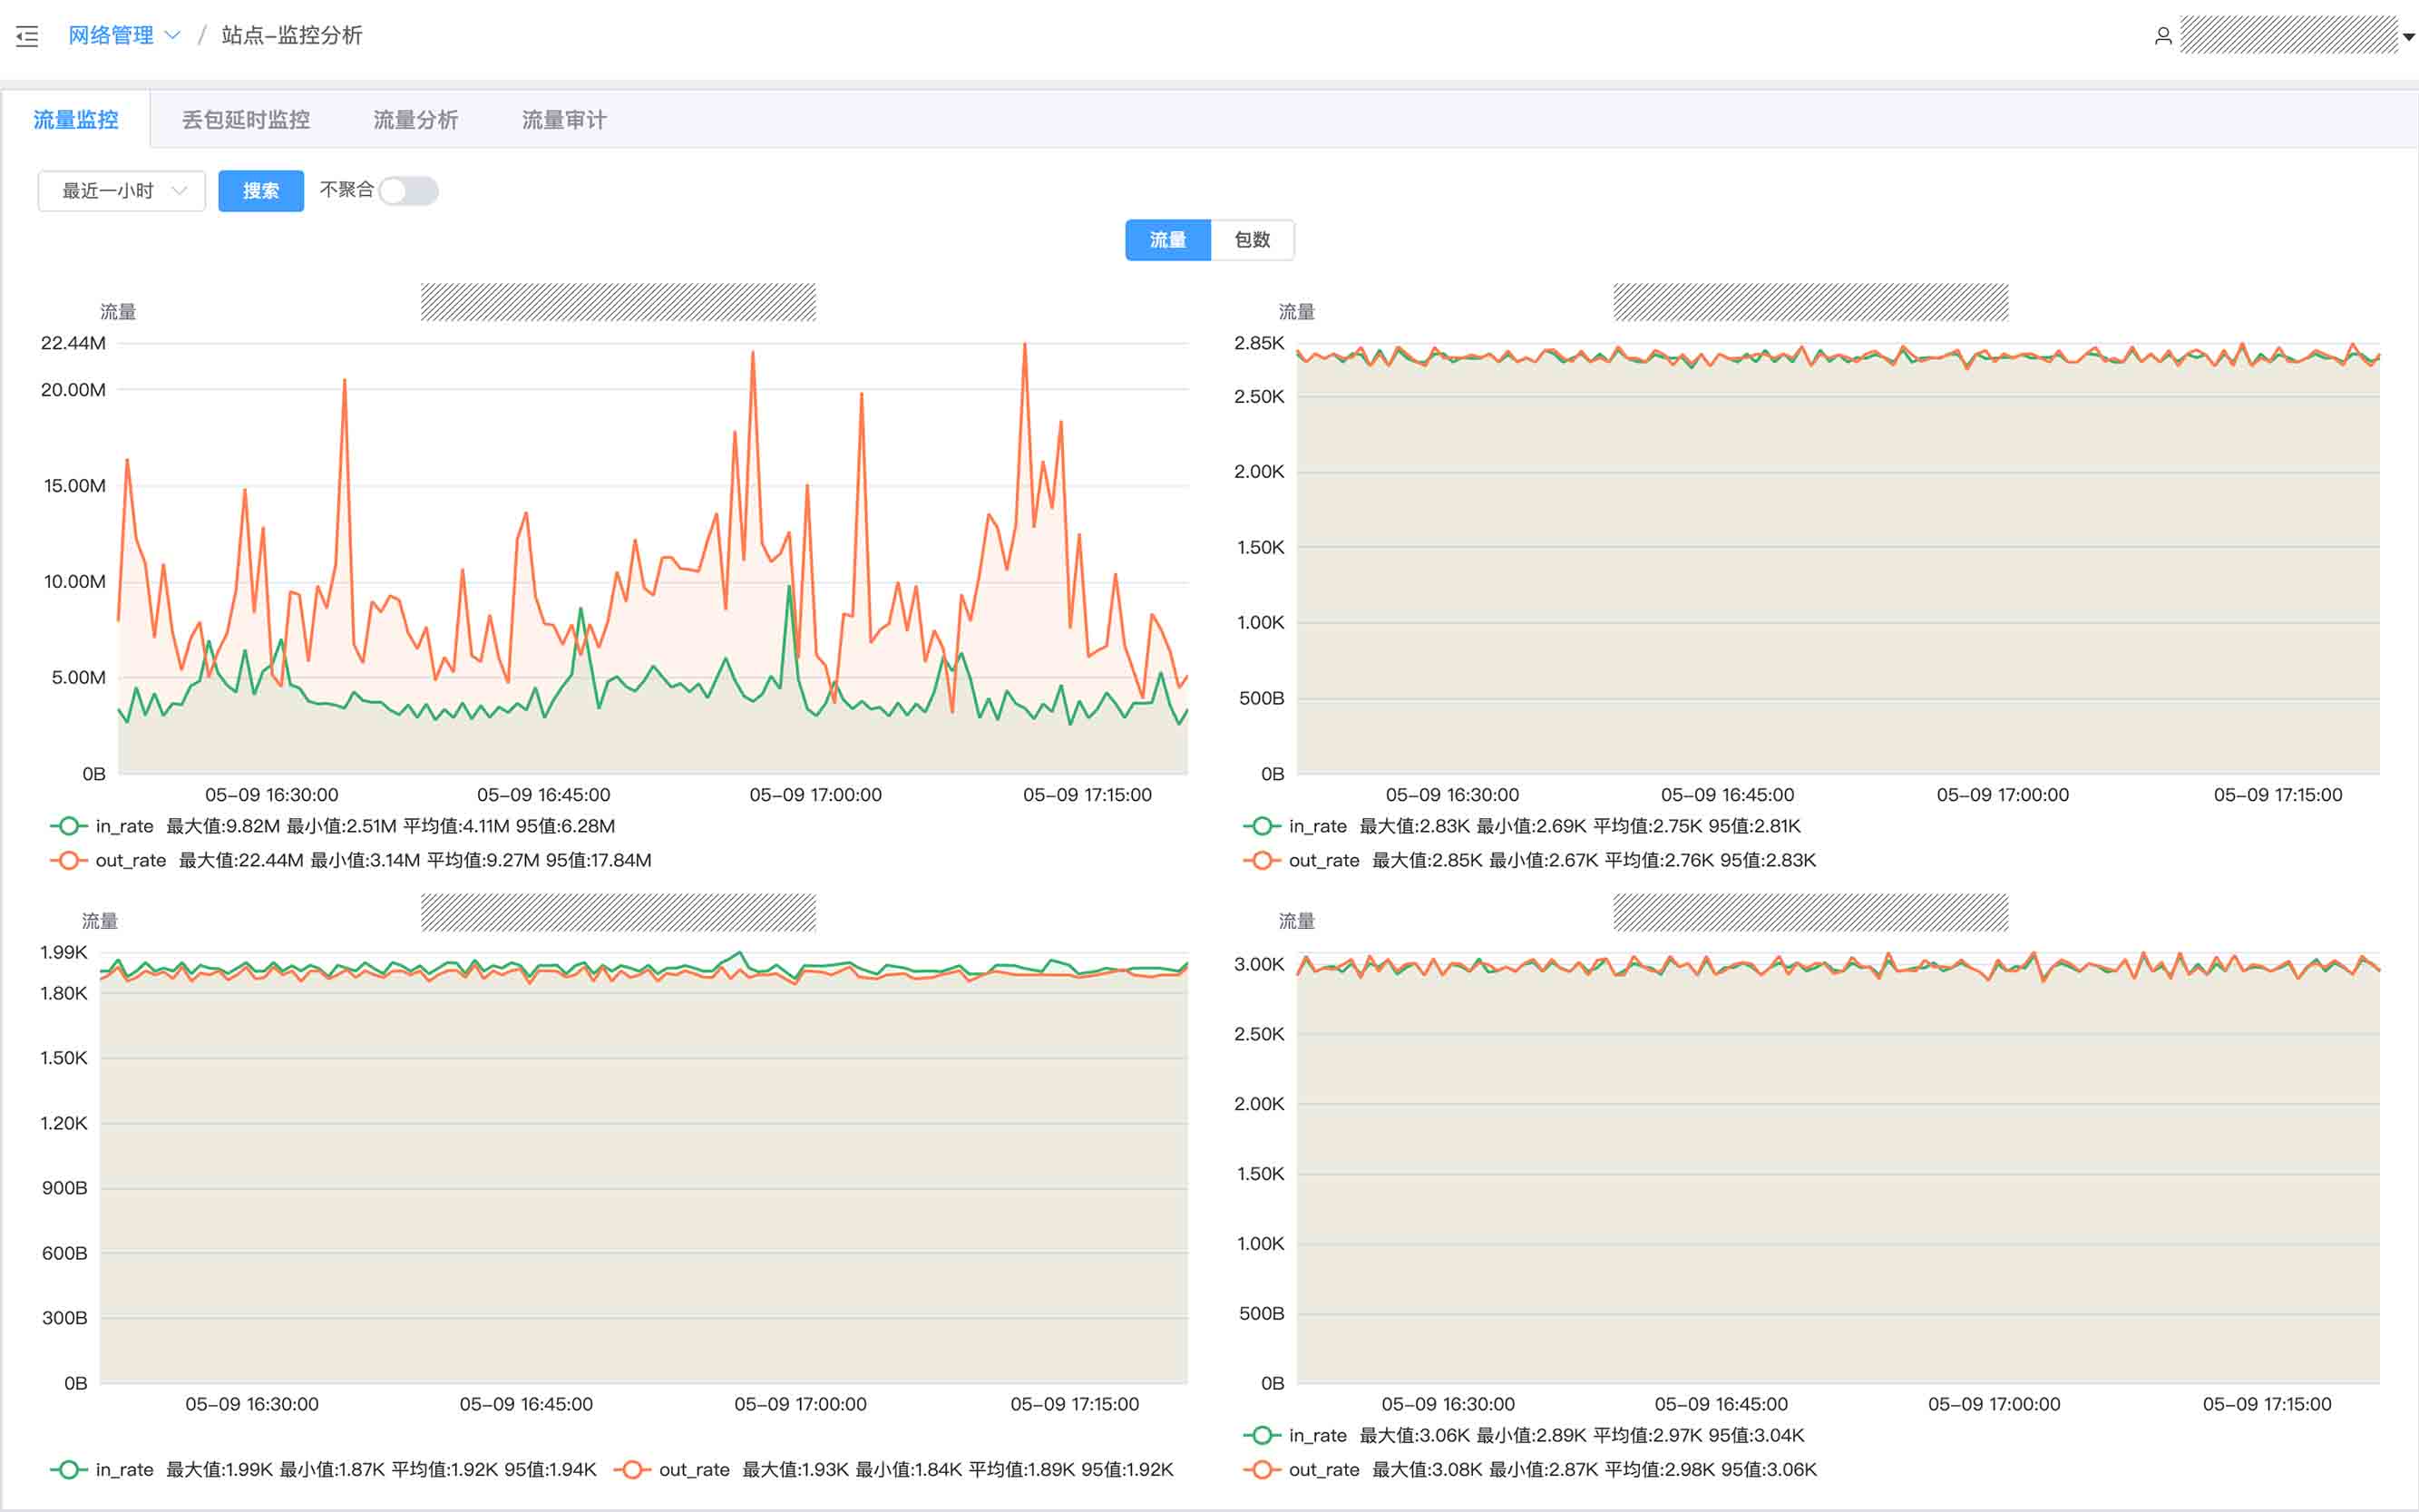Screen dimensions: 2419x1512
Task: Switch to the 流量审计 tab
Action: tap(563, 120)
